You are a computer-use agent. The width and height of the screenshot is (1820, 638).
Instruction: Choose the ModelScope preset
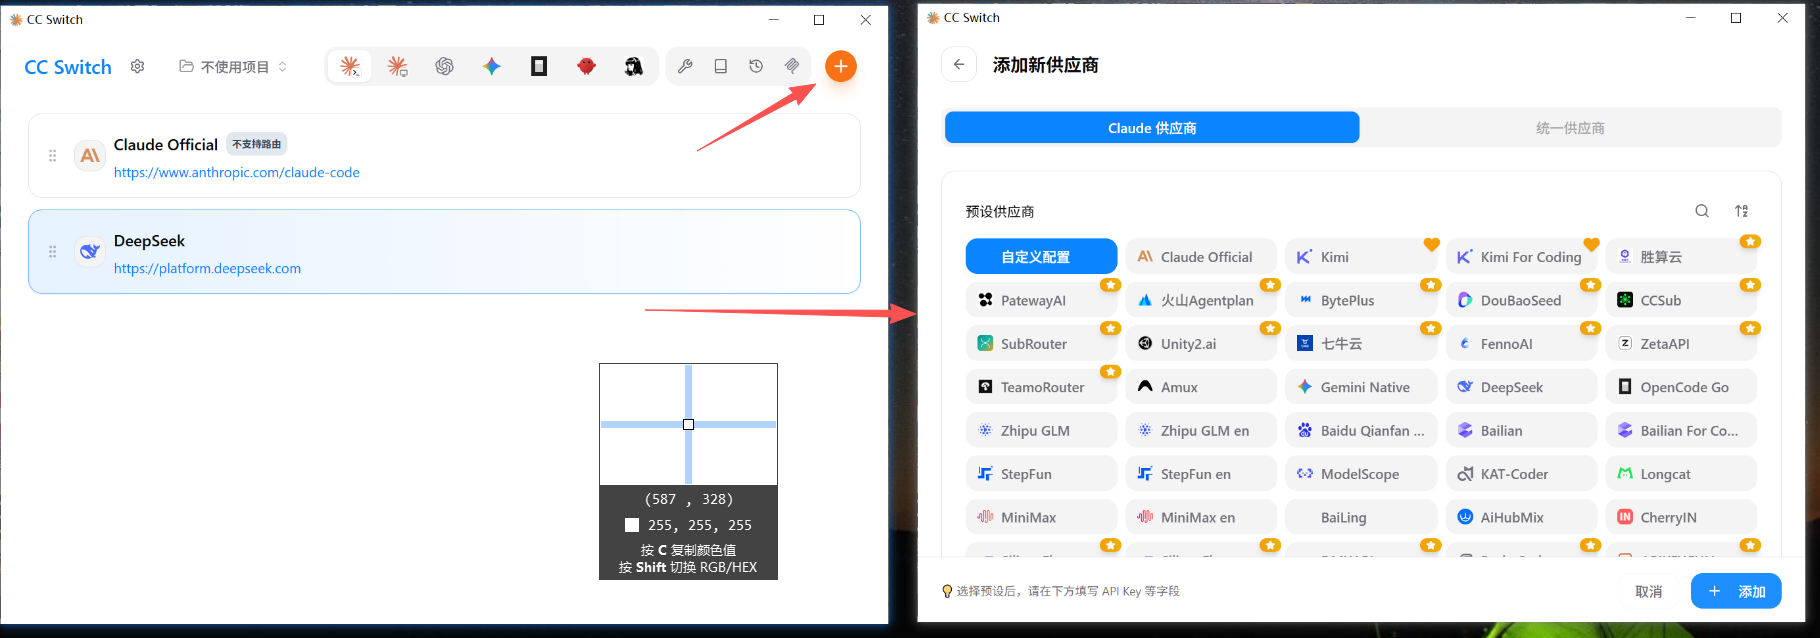(1361, 474)
